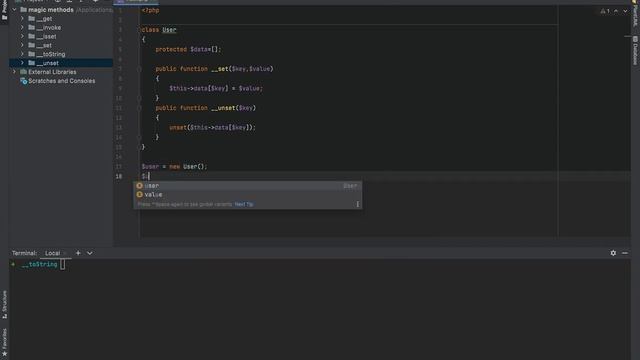Screen dimensions: 640x360
Task: Open the Database tool window tab
Action: click(635, 51)
